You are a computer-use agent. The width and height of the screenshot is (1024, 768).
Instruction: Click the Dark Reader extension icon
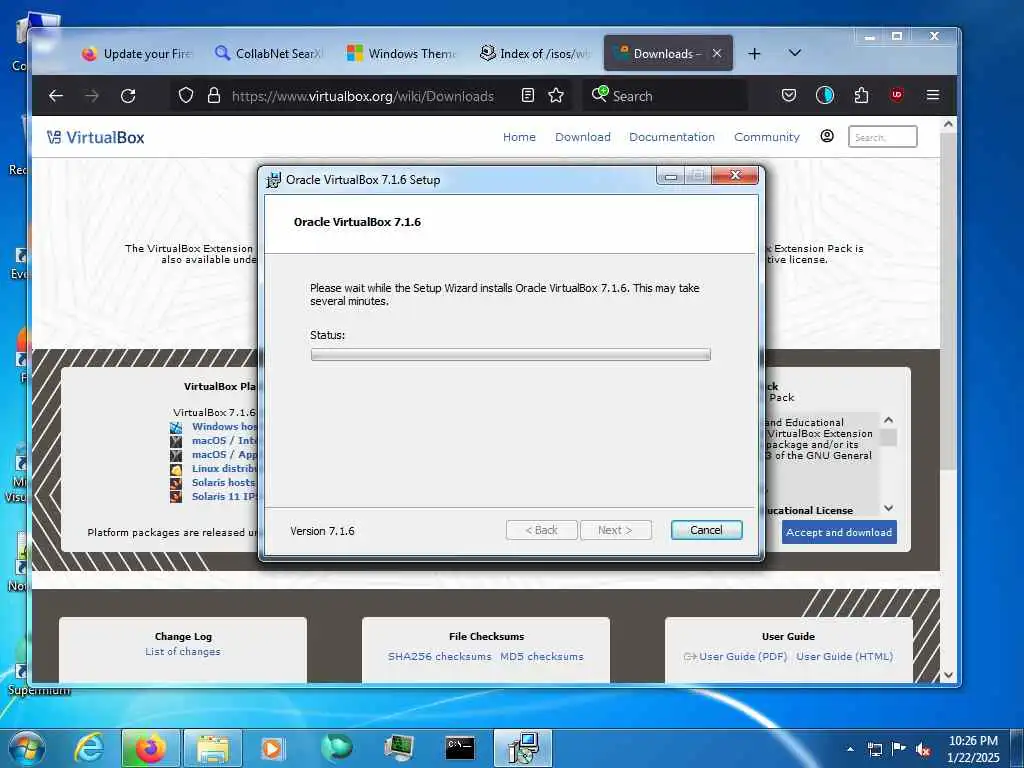[x=825, y=96]
